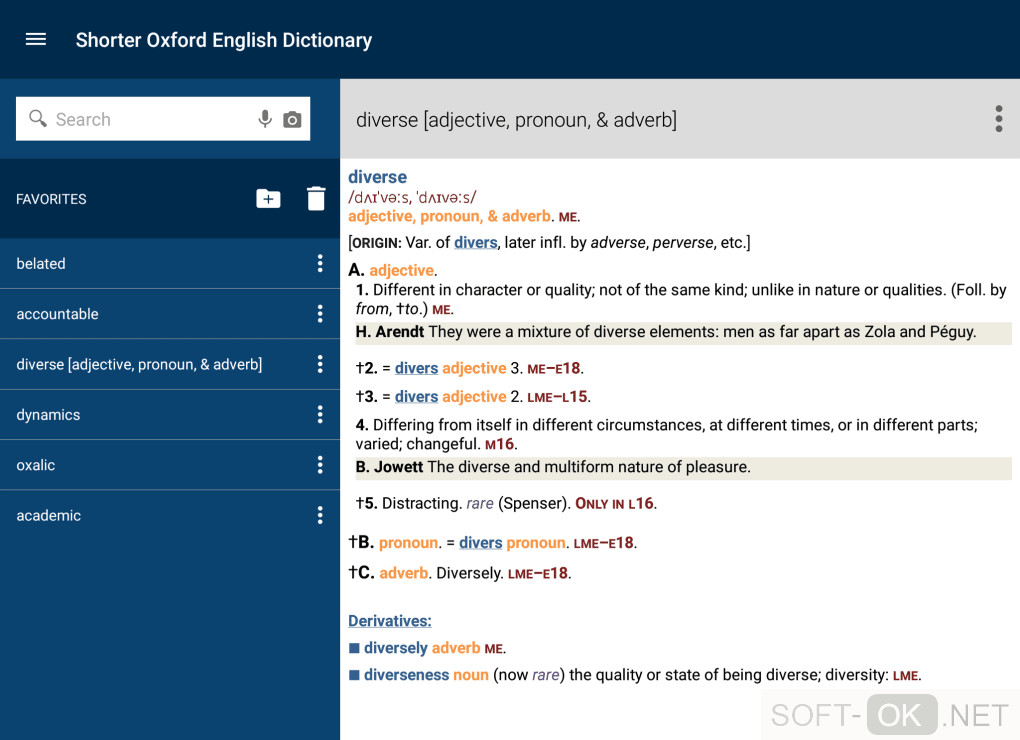Show more options for dynamics entry

[320, 415]
